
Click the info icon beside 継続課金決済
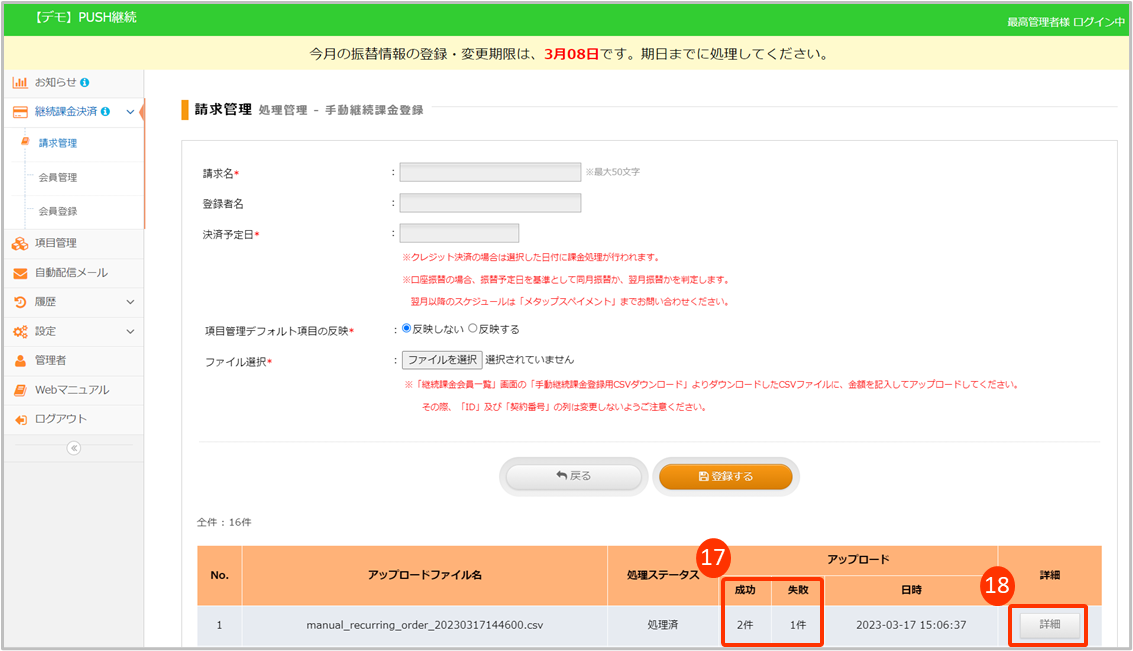point(105,111)
